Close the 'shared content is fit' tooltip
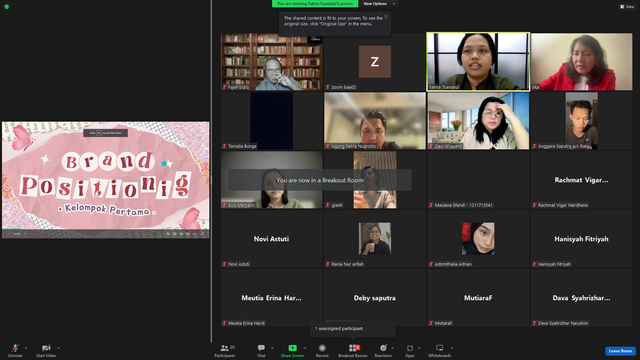 tap(386, 16)
